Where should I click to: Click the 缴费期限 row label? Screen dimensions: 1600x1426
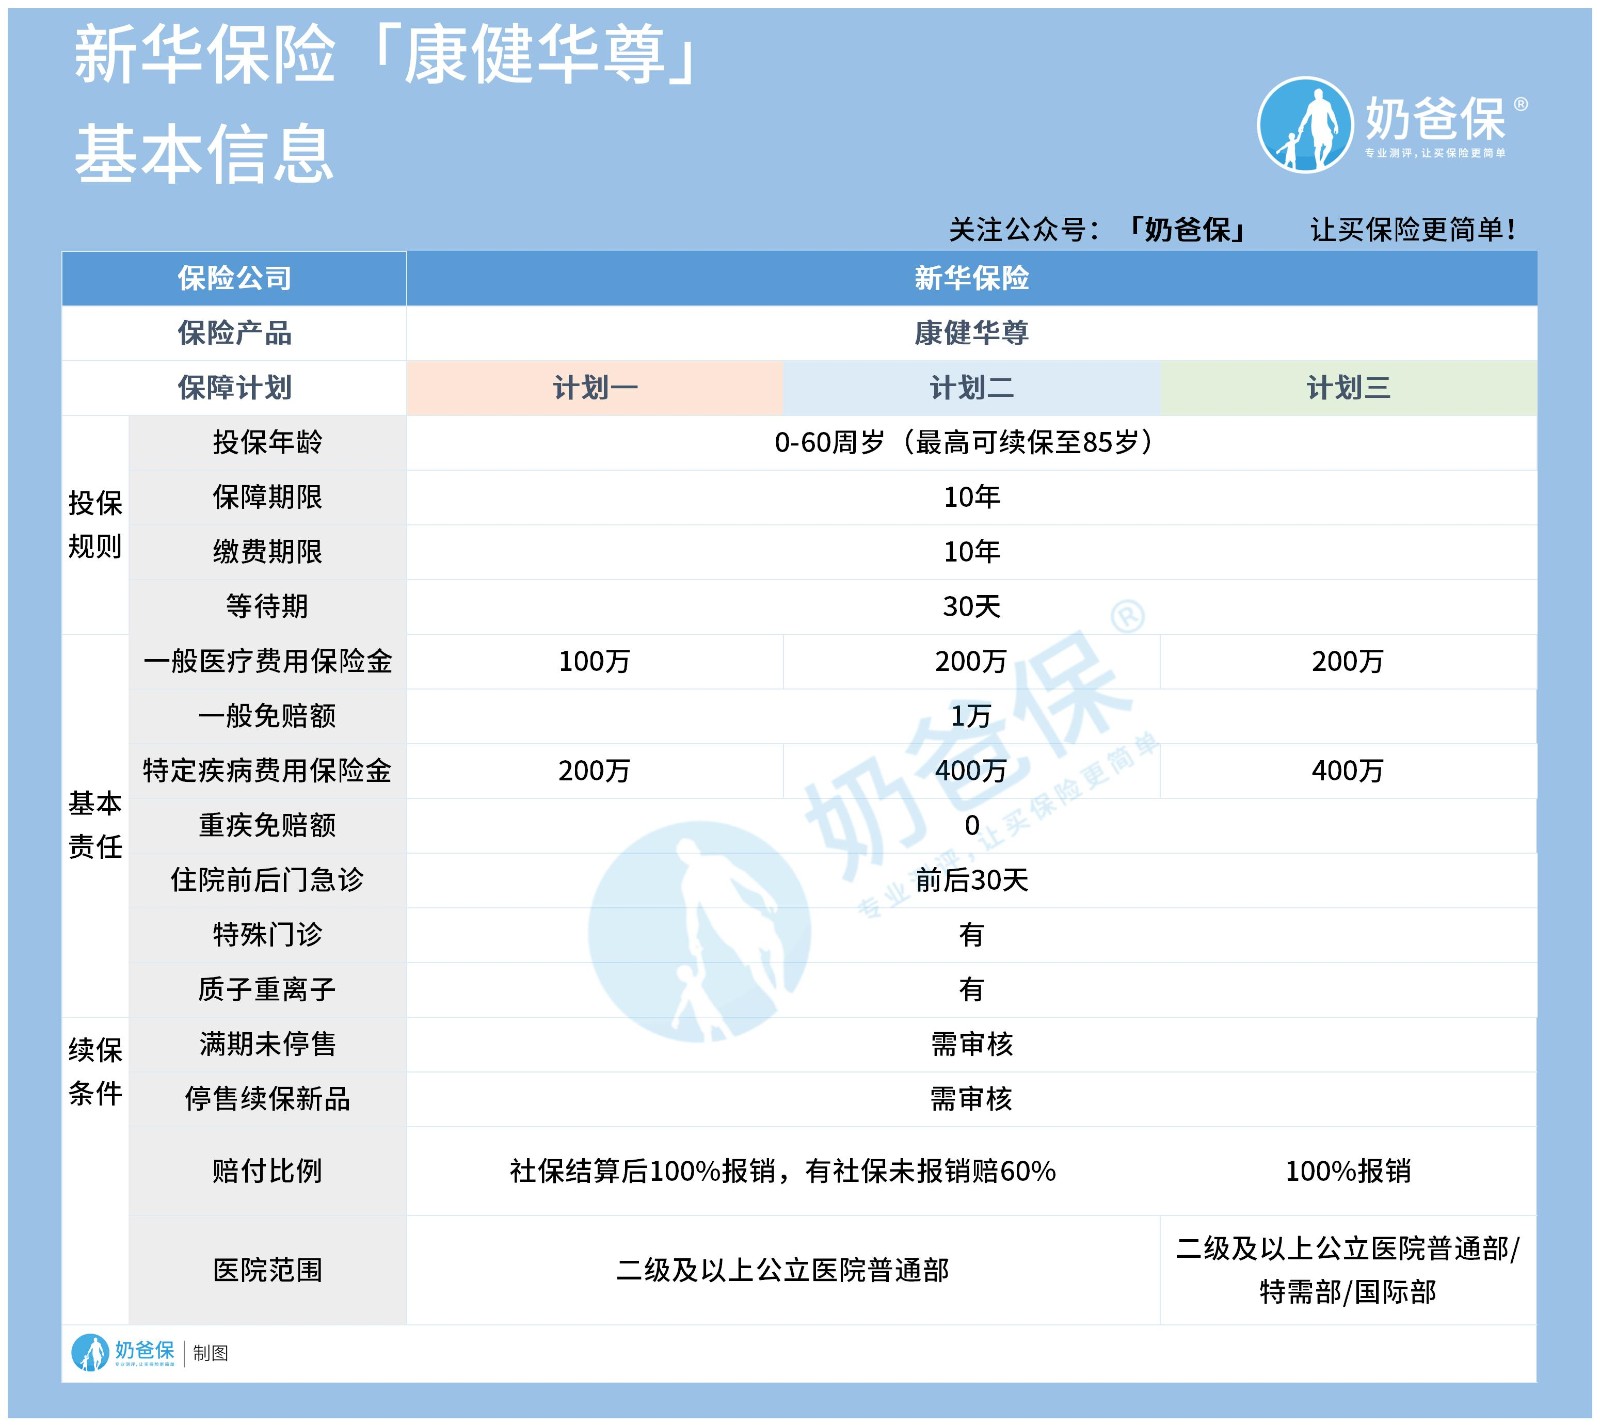[267, 552]
